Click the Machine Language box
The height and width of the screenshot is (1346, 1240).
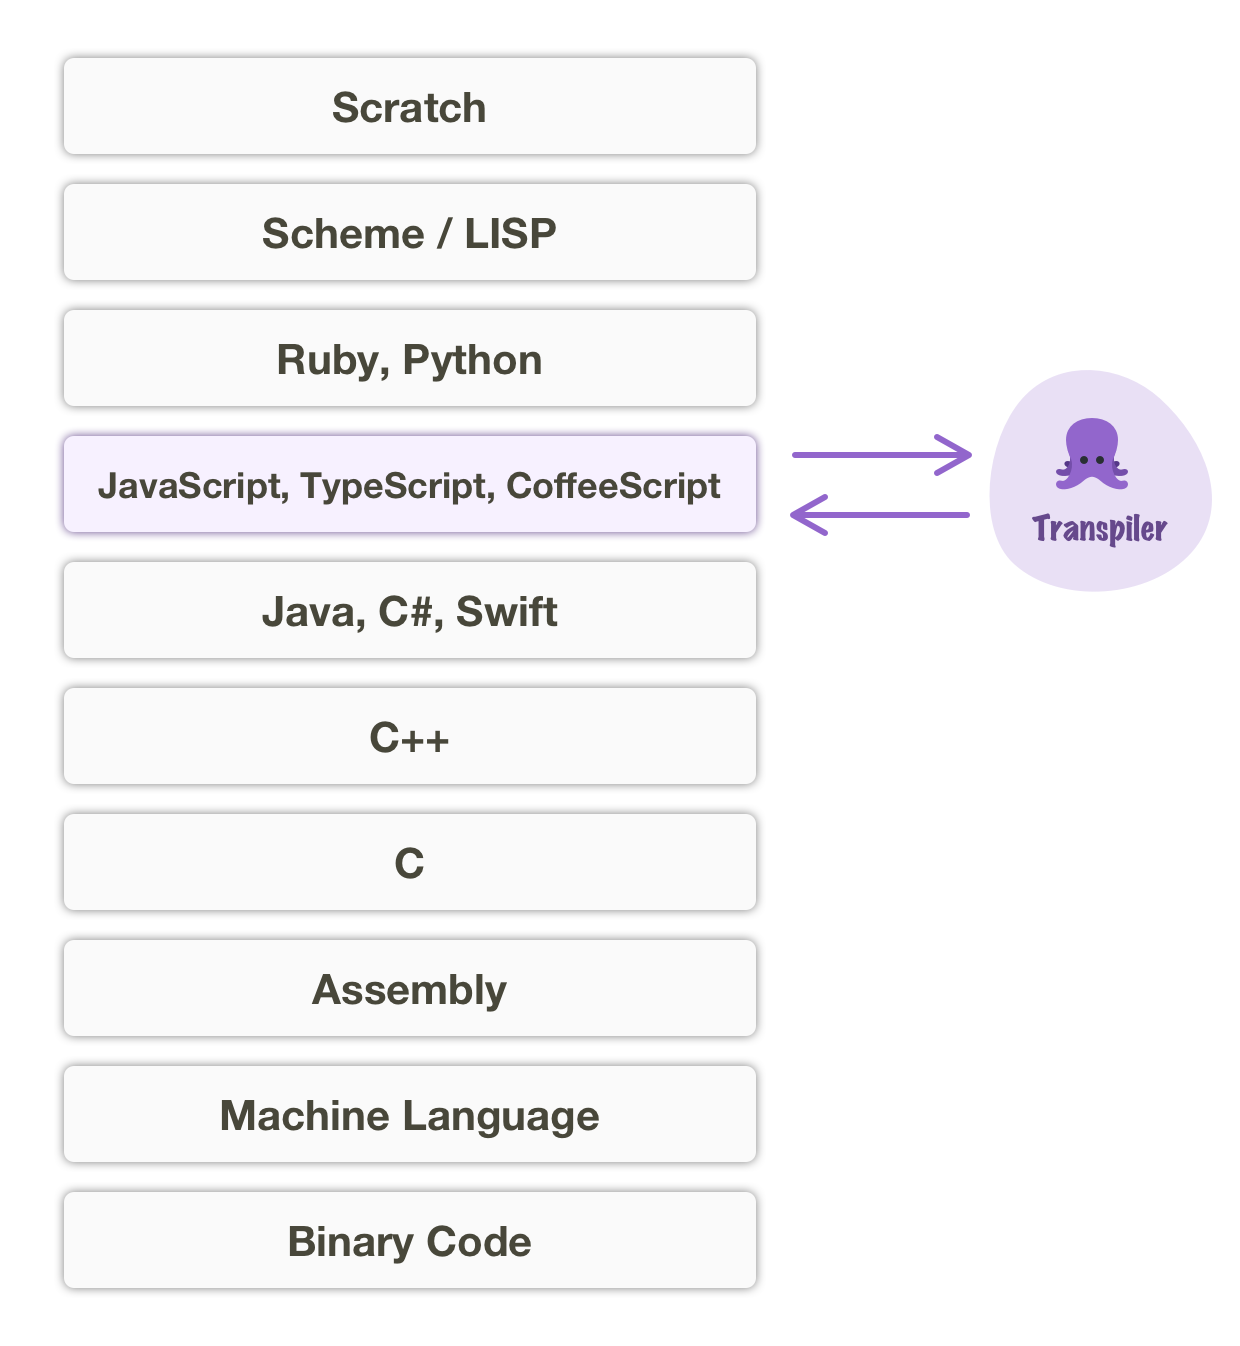click(410, 1114)
